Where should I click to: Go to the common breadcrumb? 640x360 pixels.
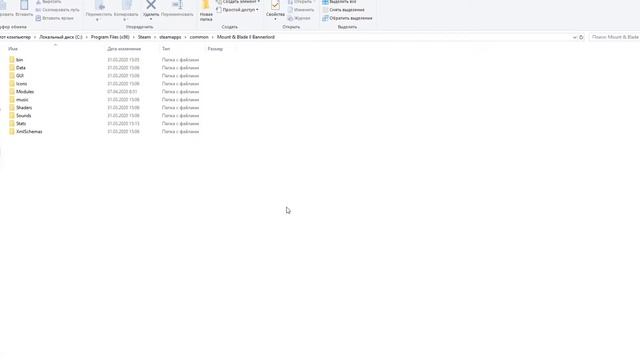(x=199, y=37)
